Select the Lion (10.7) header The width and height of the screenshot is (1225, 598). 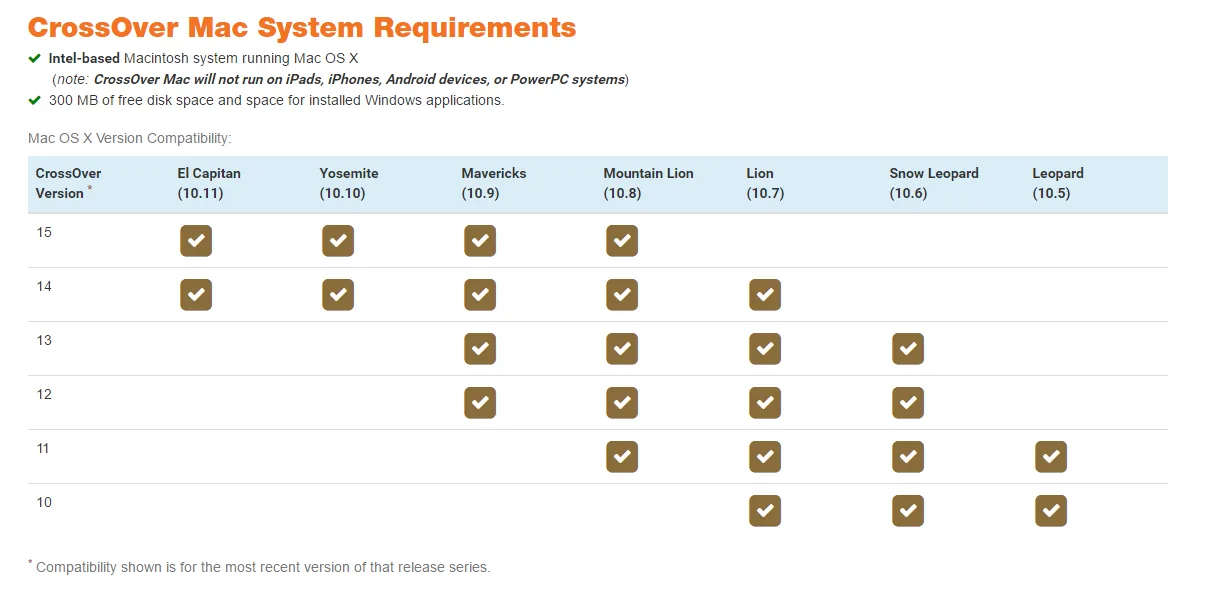pos(765,183)
